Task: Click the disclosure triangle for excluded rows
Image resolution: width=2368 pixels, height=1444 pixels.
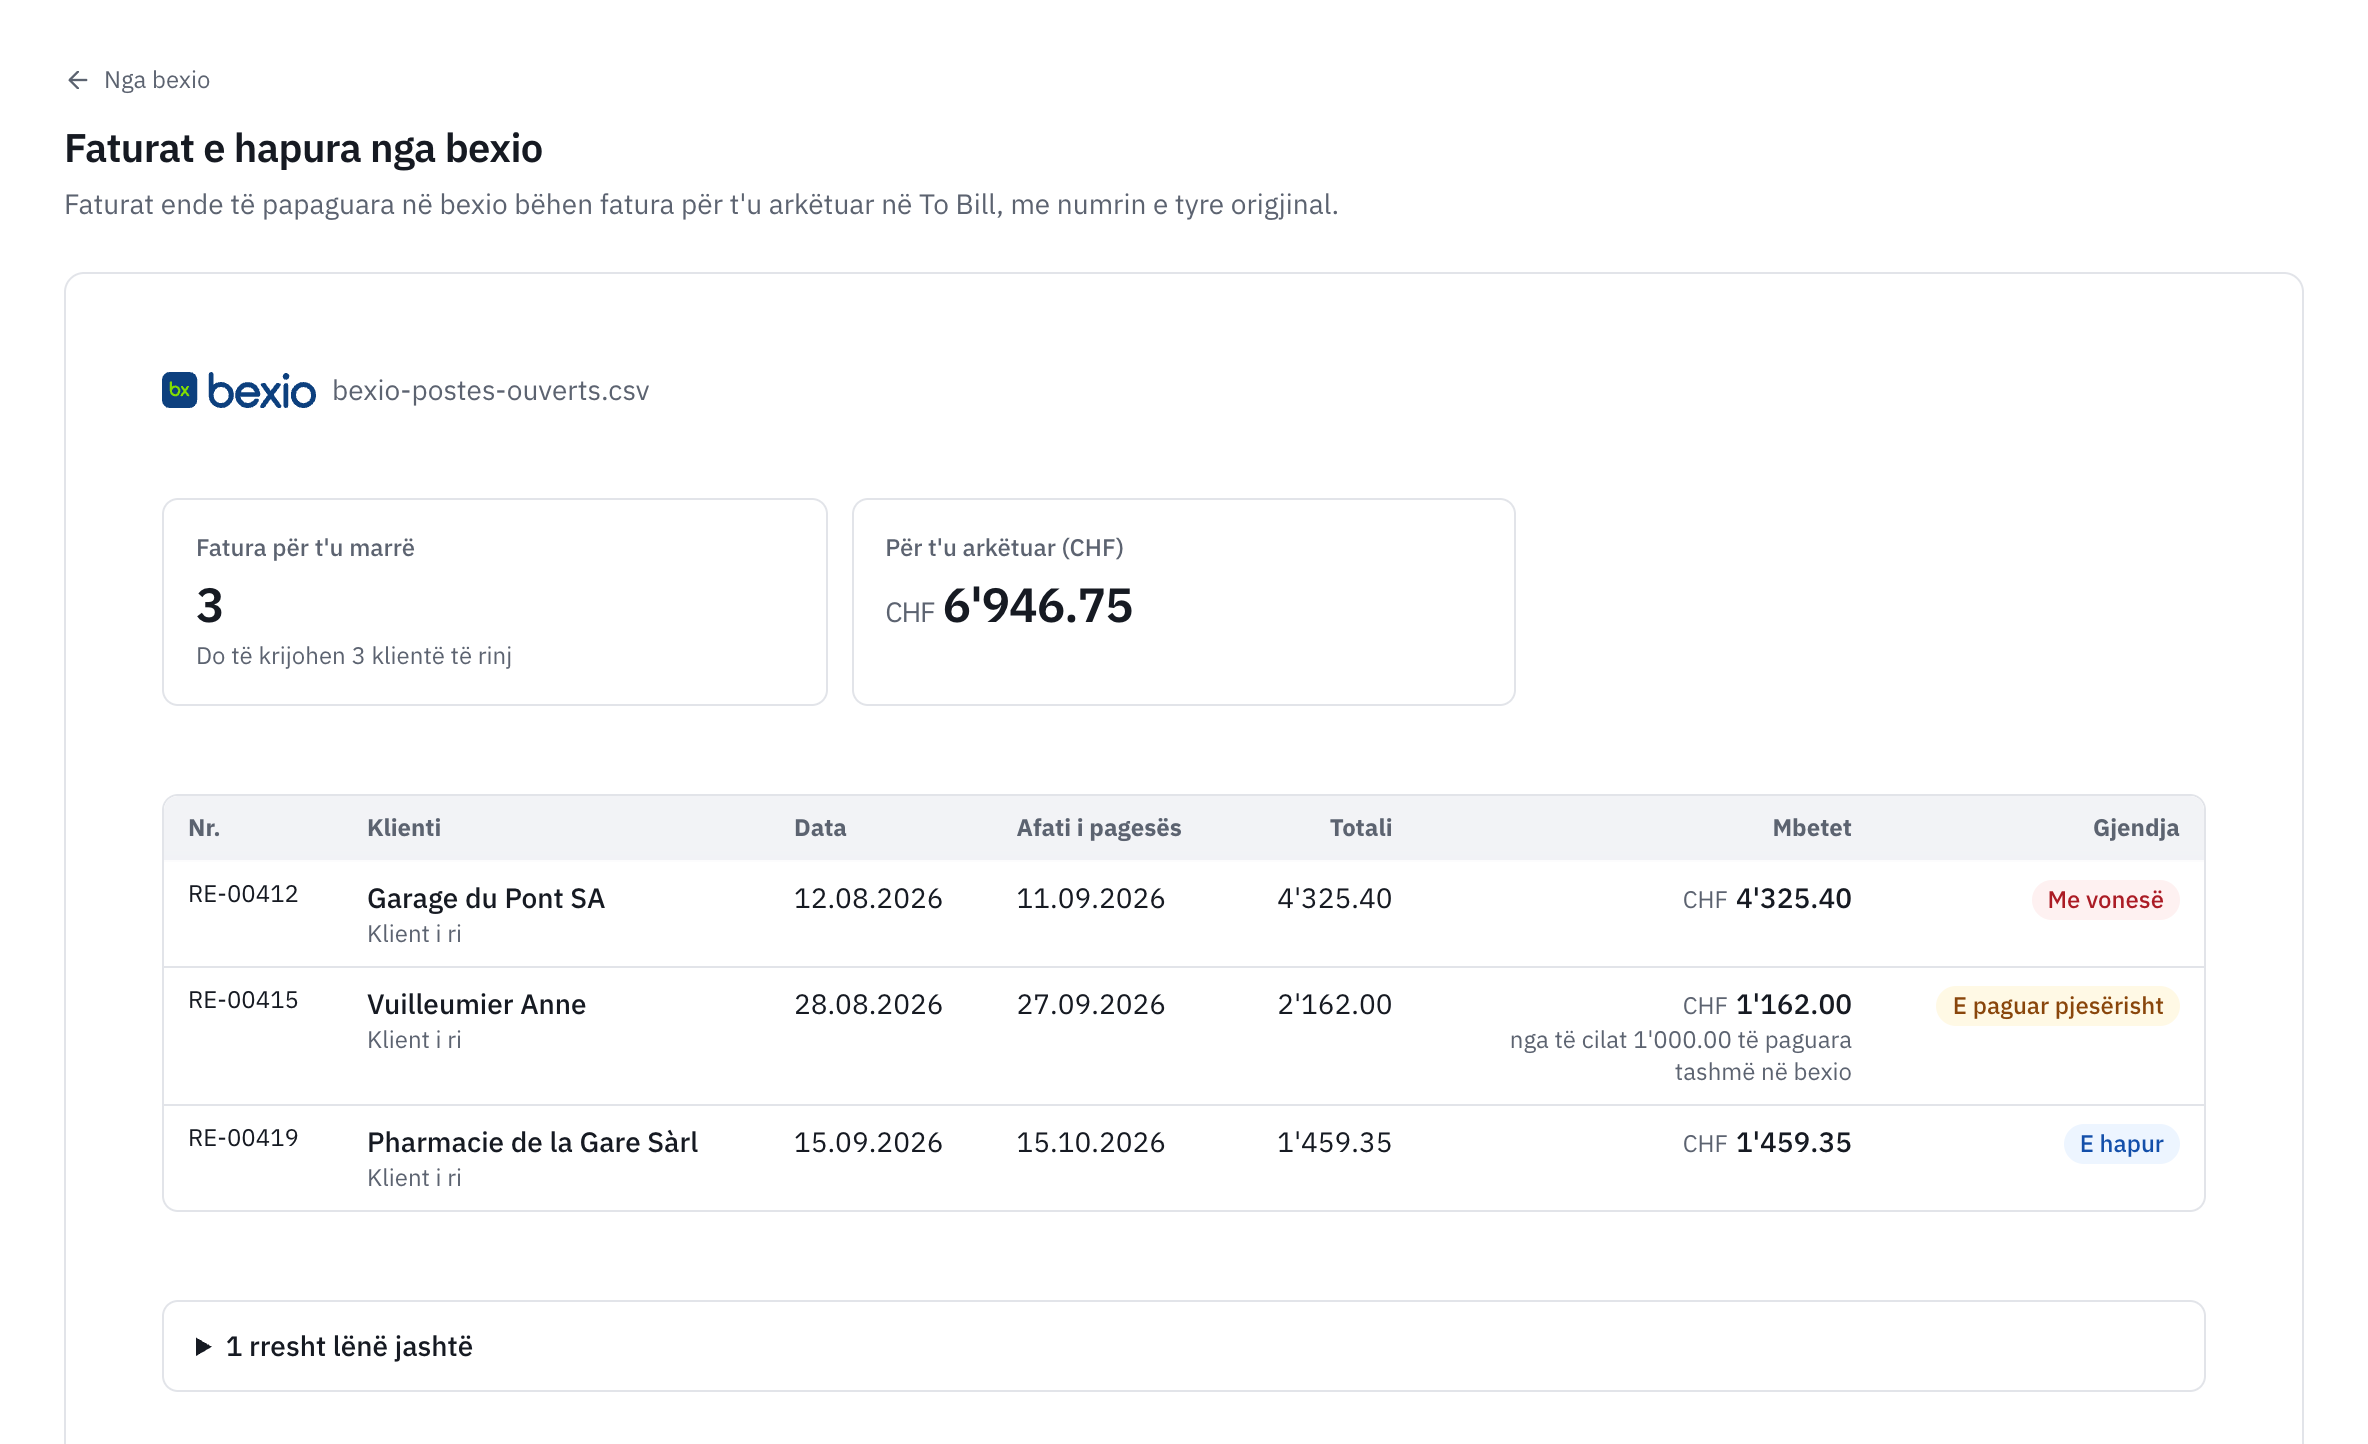Action: click(203, 1347)
